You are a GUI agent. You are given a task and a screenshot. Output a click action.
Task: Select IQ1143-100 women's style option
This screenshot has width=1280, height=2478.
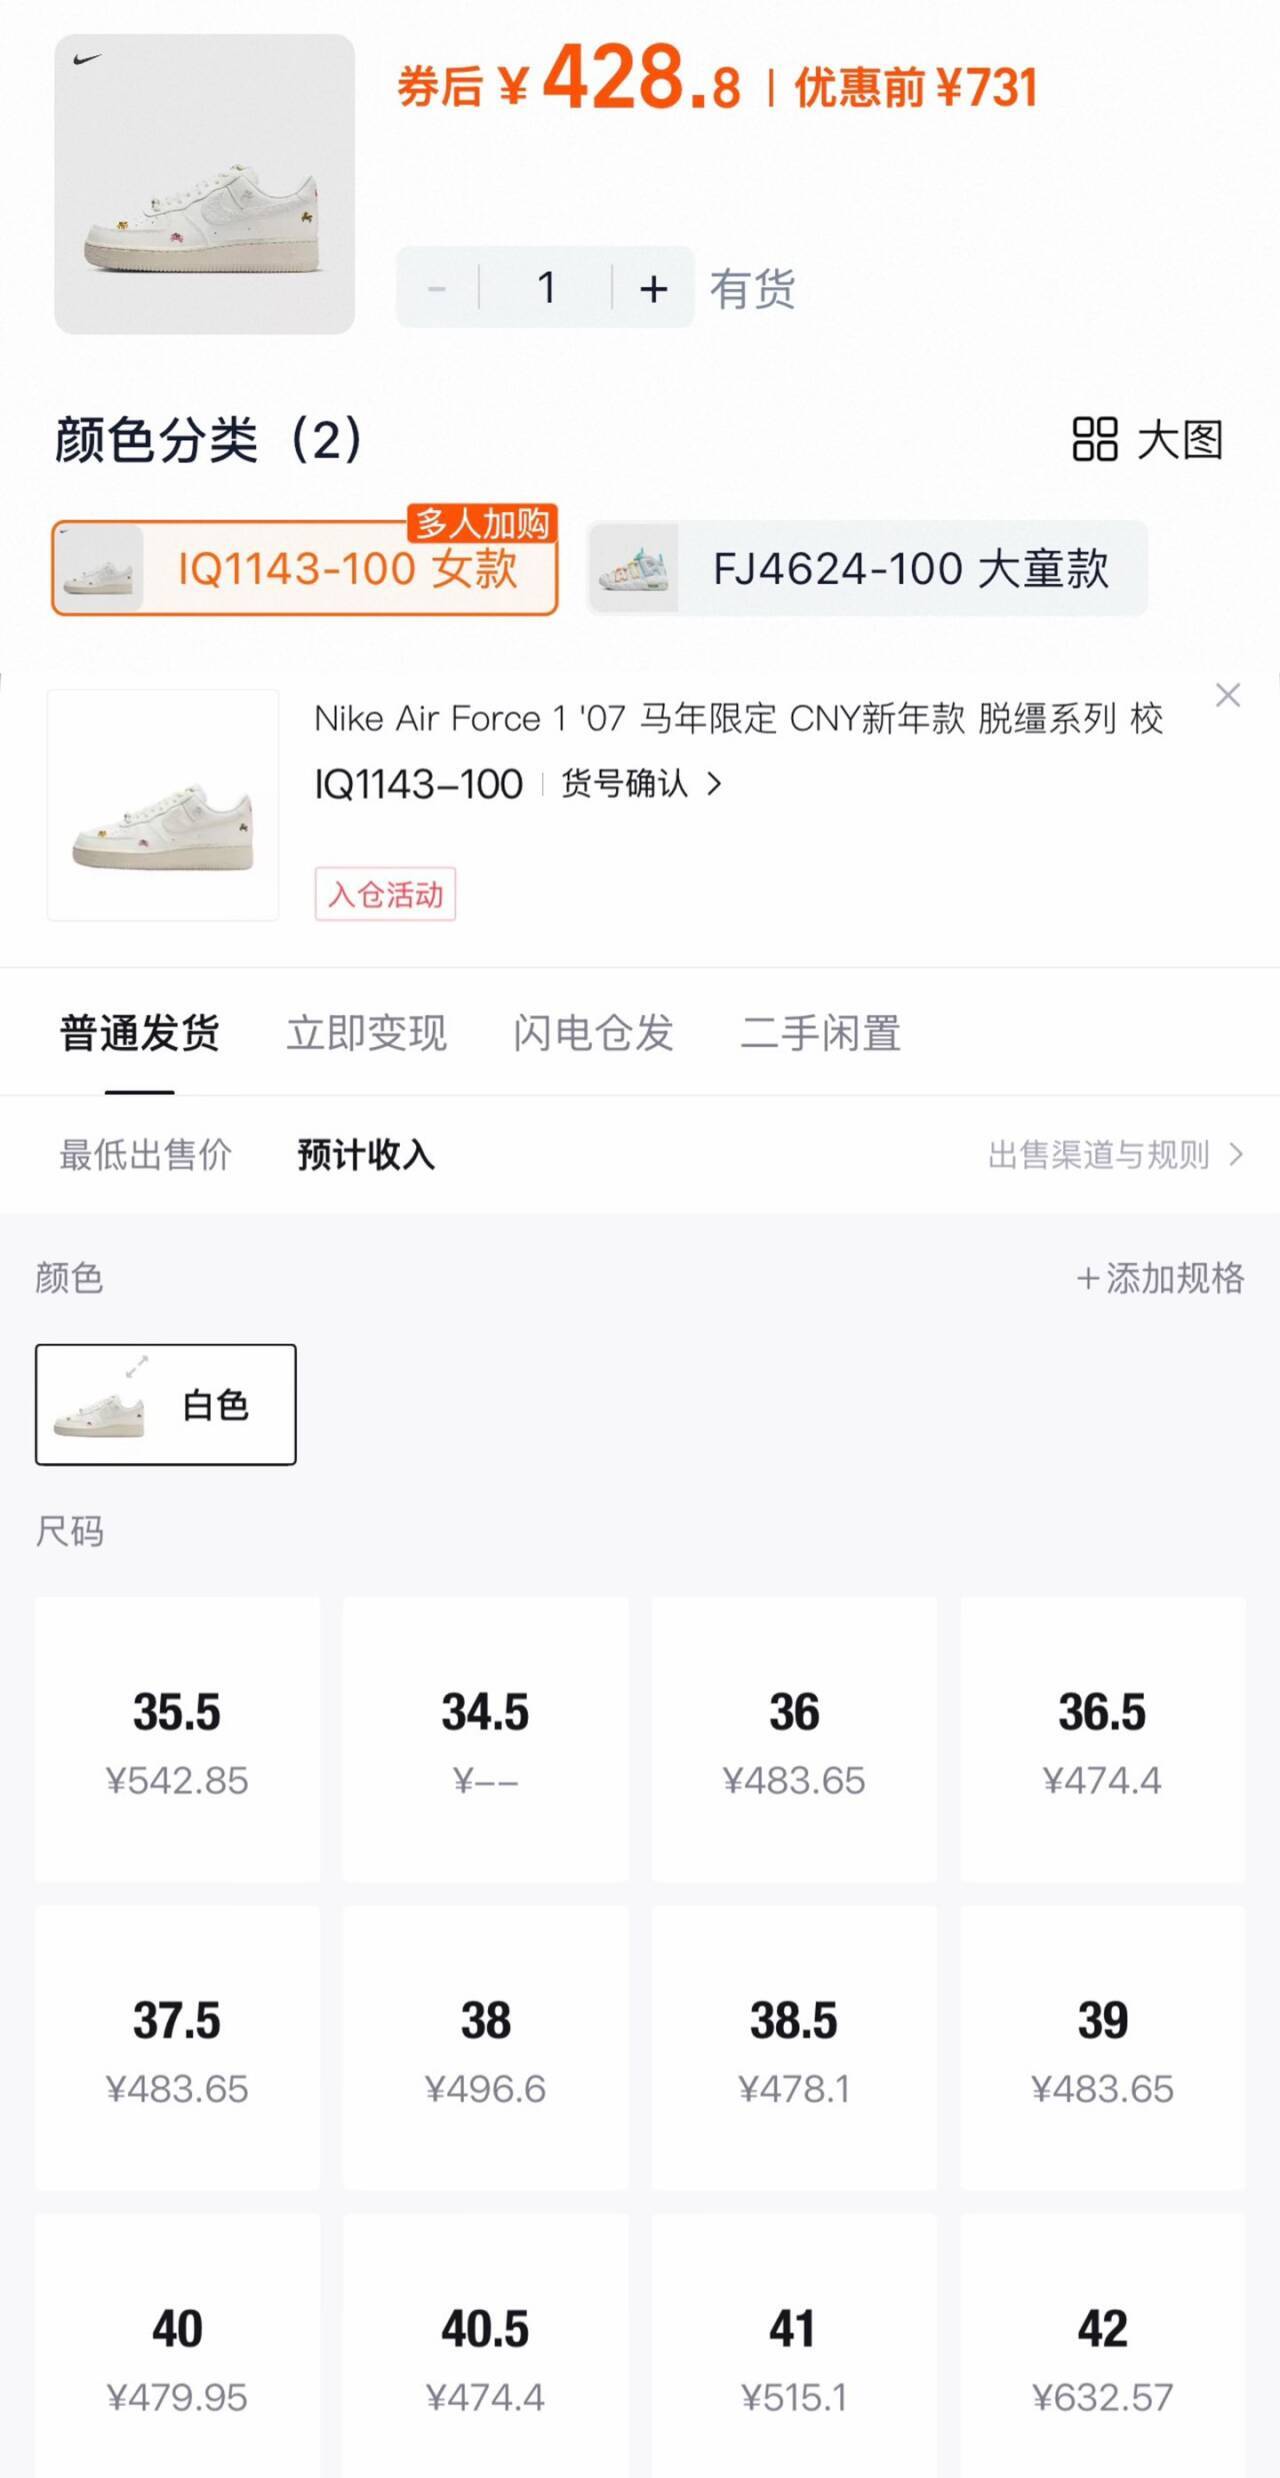click(305, 568)
